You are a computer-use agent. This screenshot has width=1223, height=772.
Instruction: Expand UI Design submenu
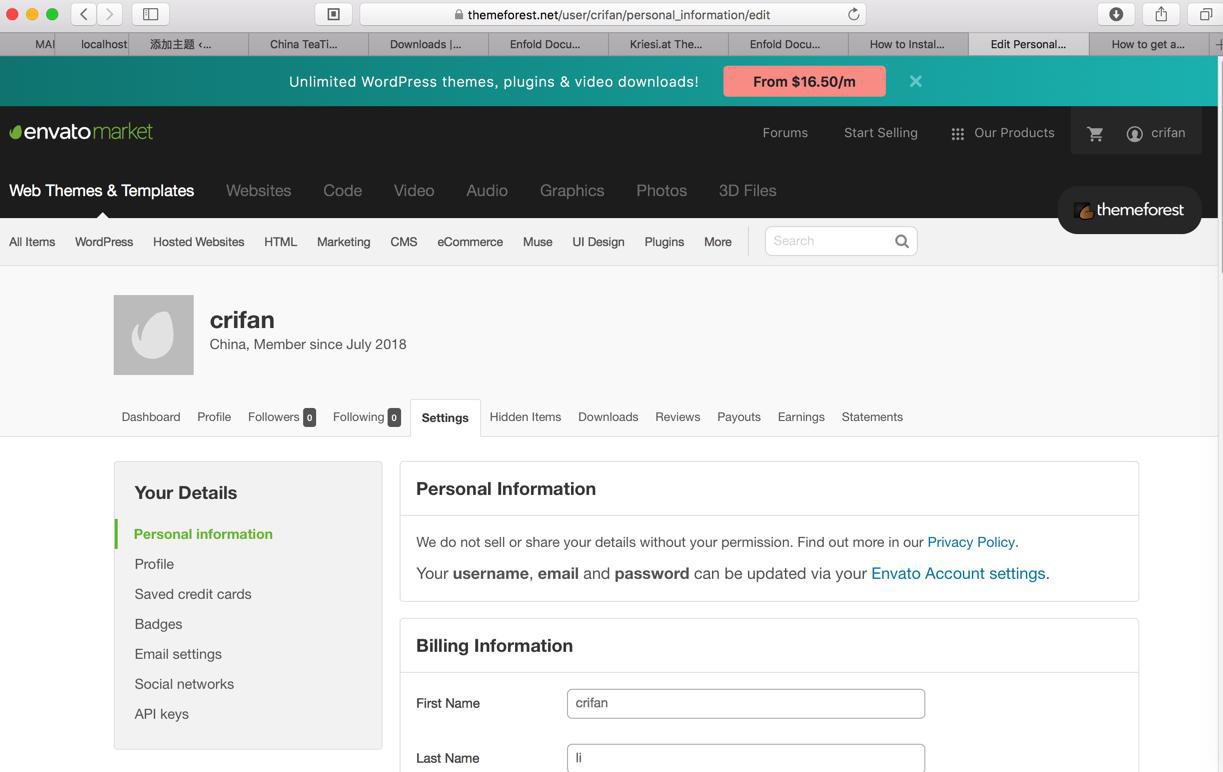pos(598,242)
